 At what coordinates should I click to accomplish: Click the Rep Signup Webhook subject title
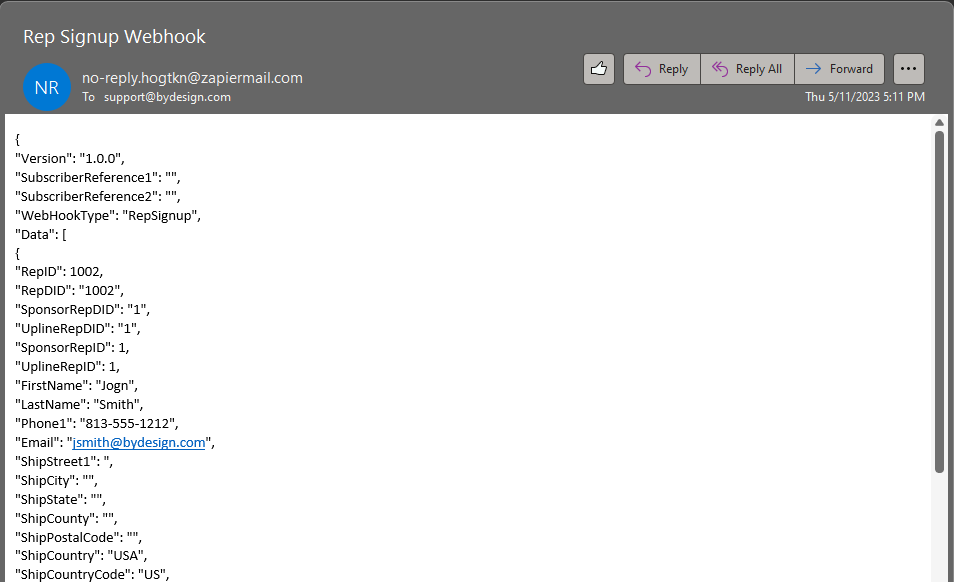tap(114, 37)
